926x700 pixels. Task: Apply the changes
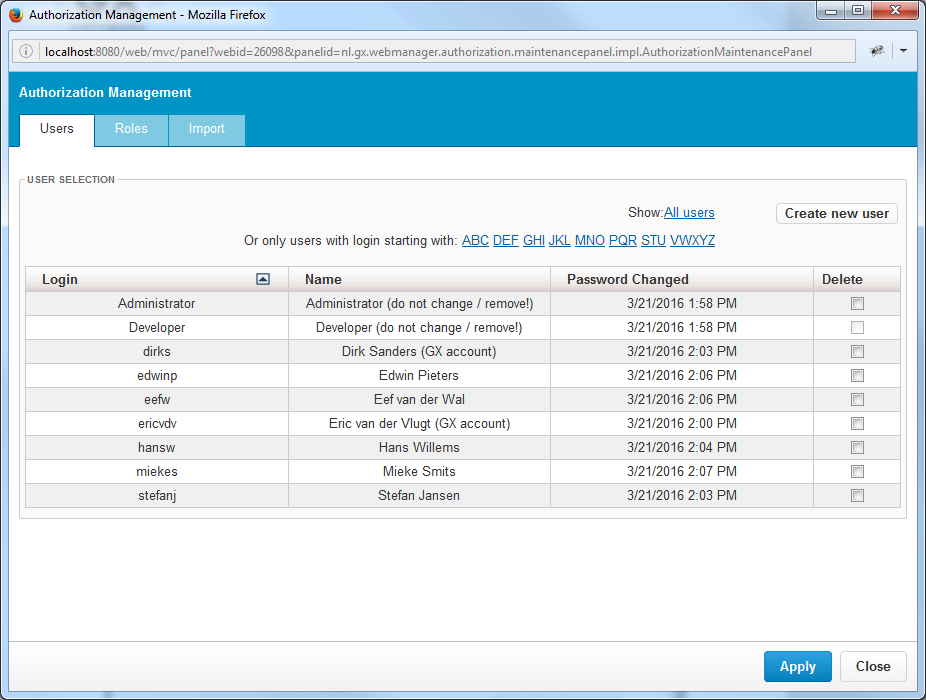tap(797, 666)
